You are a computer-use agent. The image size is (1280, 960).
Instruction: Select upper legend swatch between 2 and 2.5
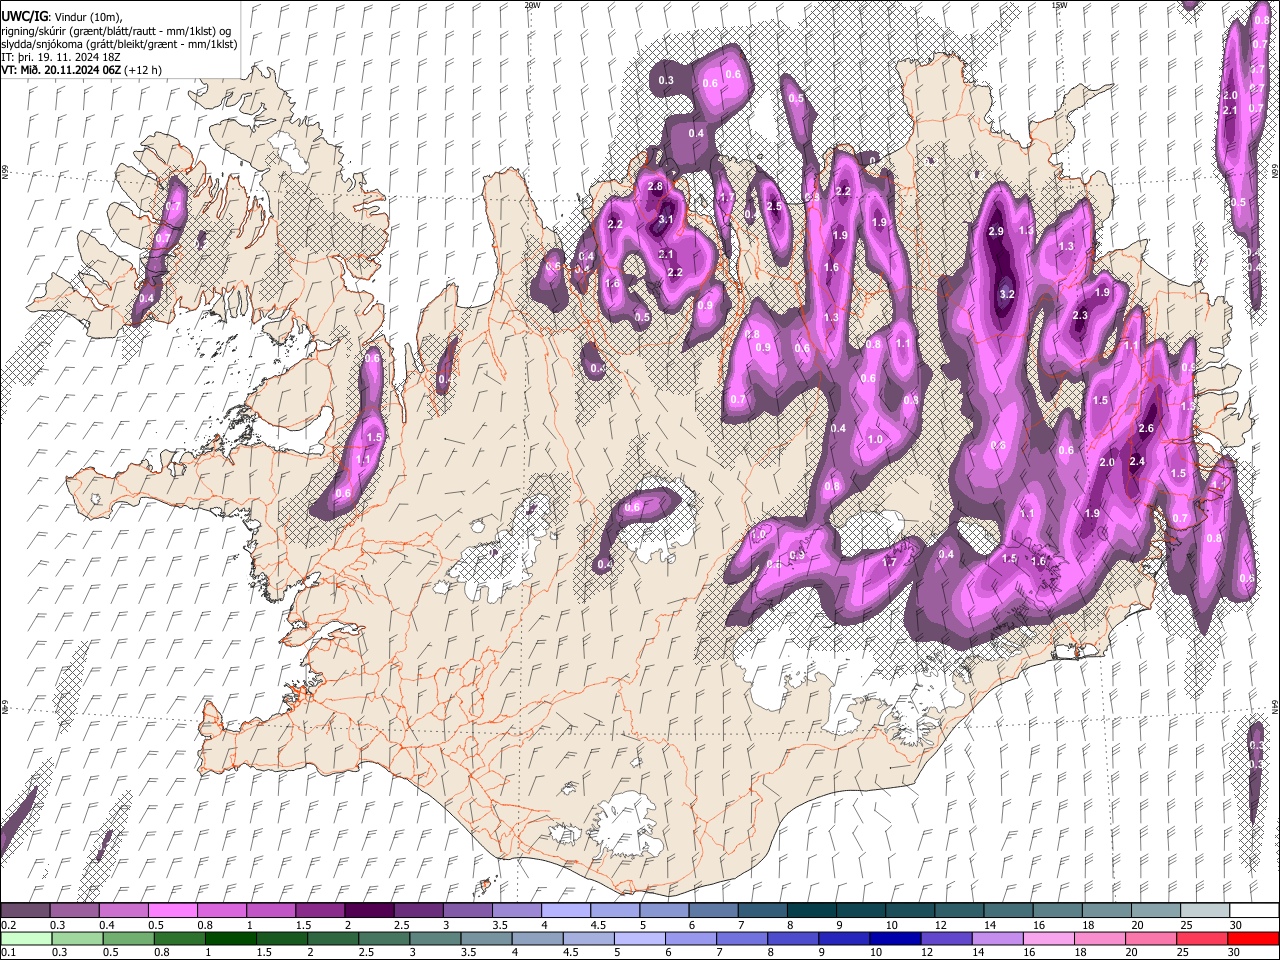[370, 911]
